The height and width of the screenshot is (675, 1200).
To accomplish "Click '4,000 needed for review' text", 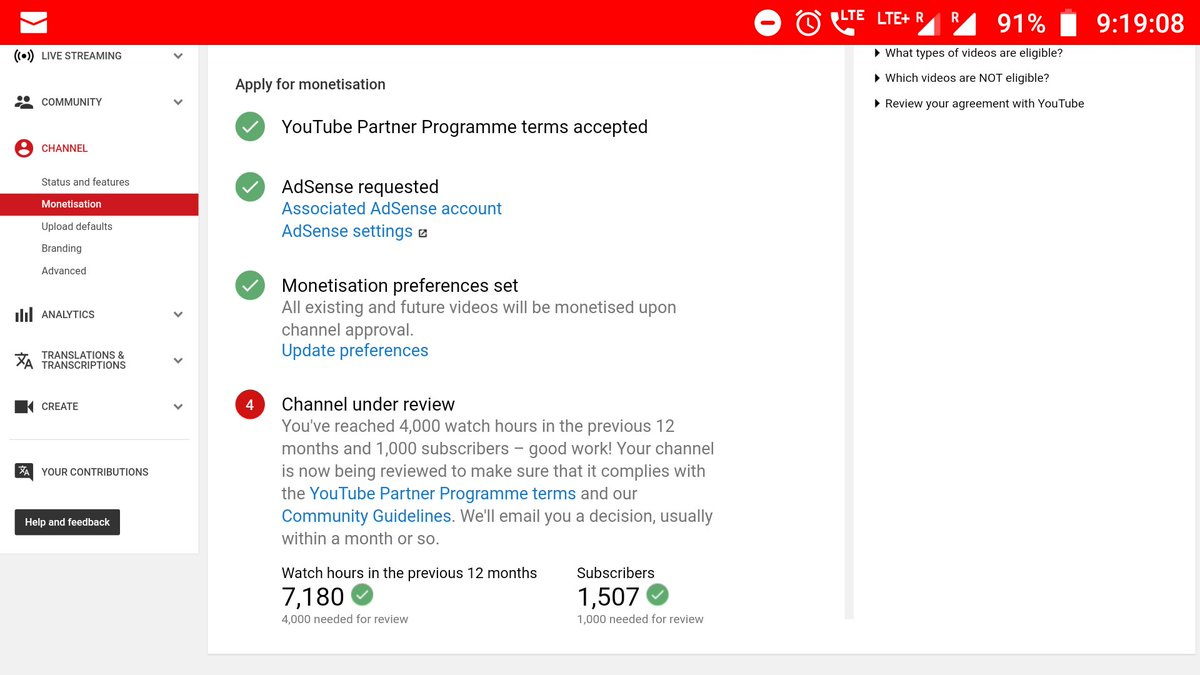I will [345, 619].
